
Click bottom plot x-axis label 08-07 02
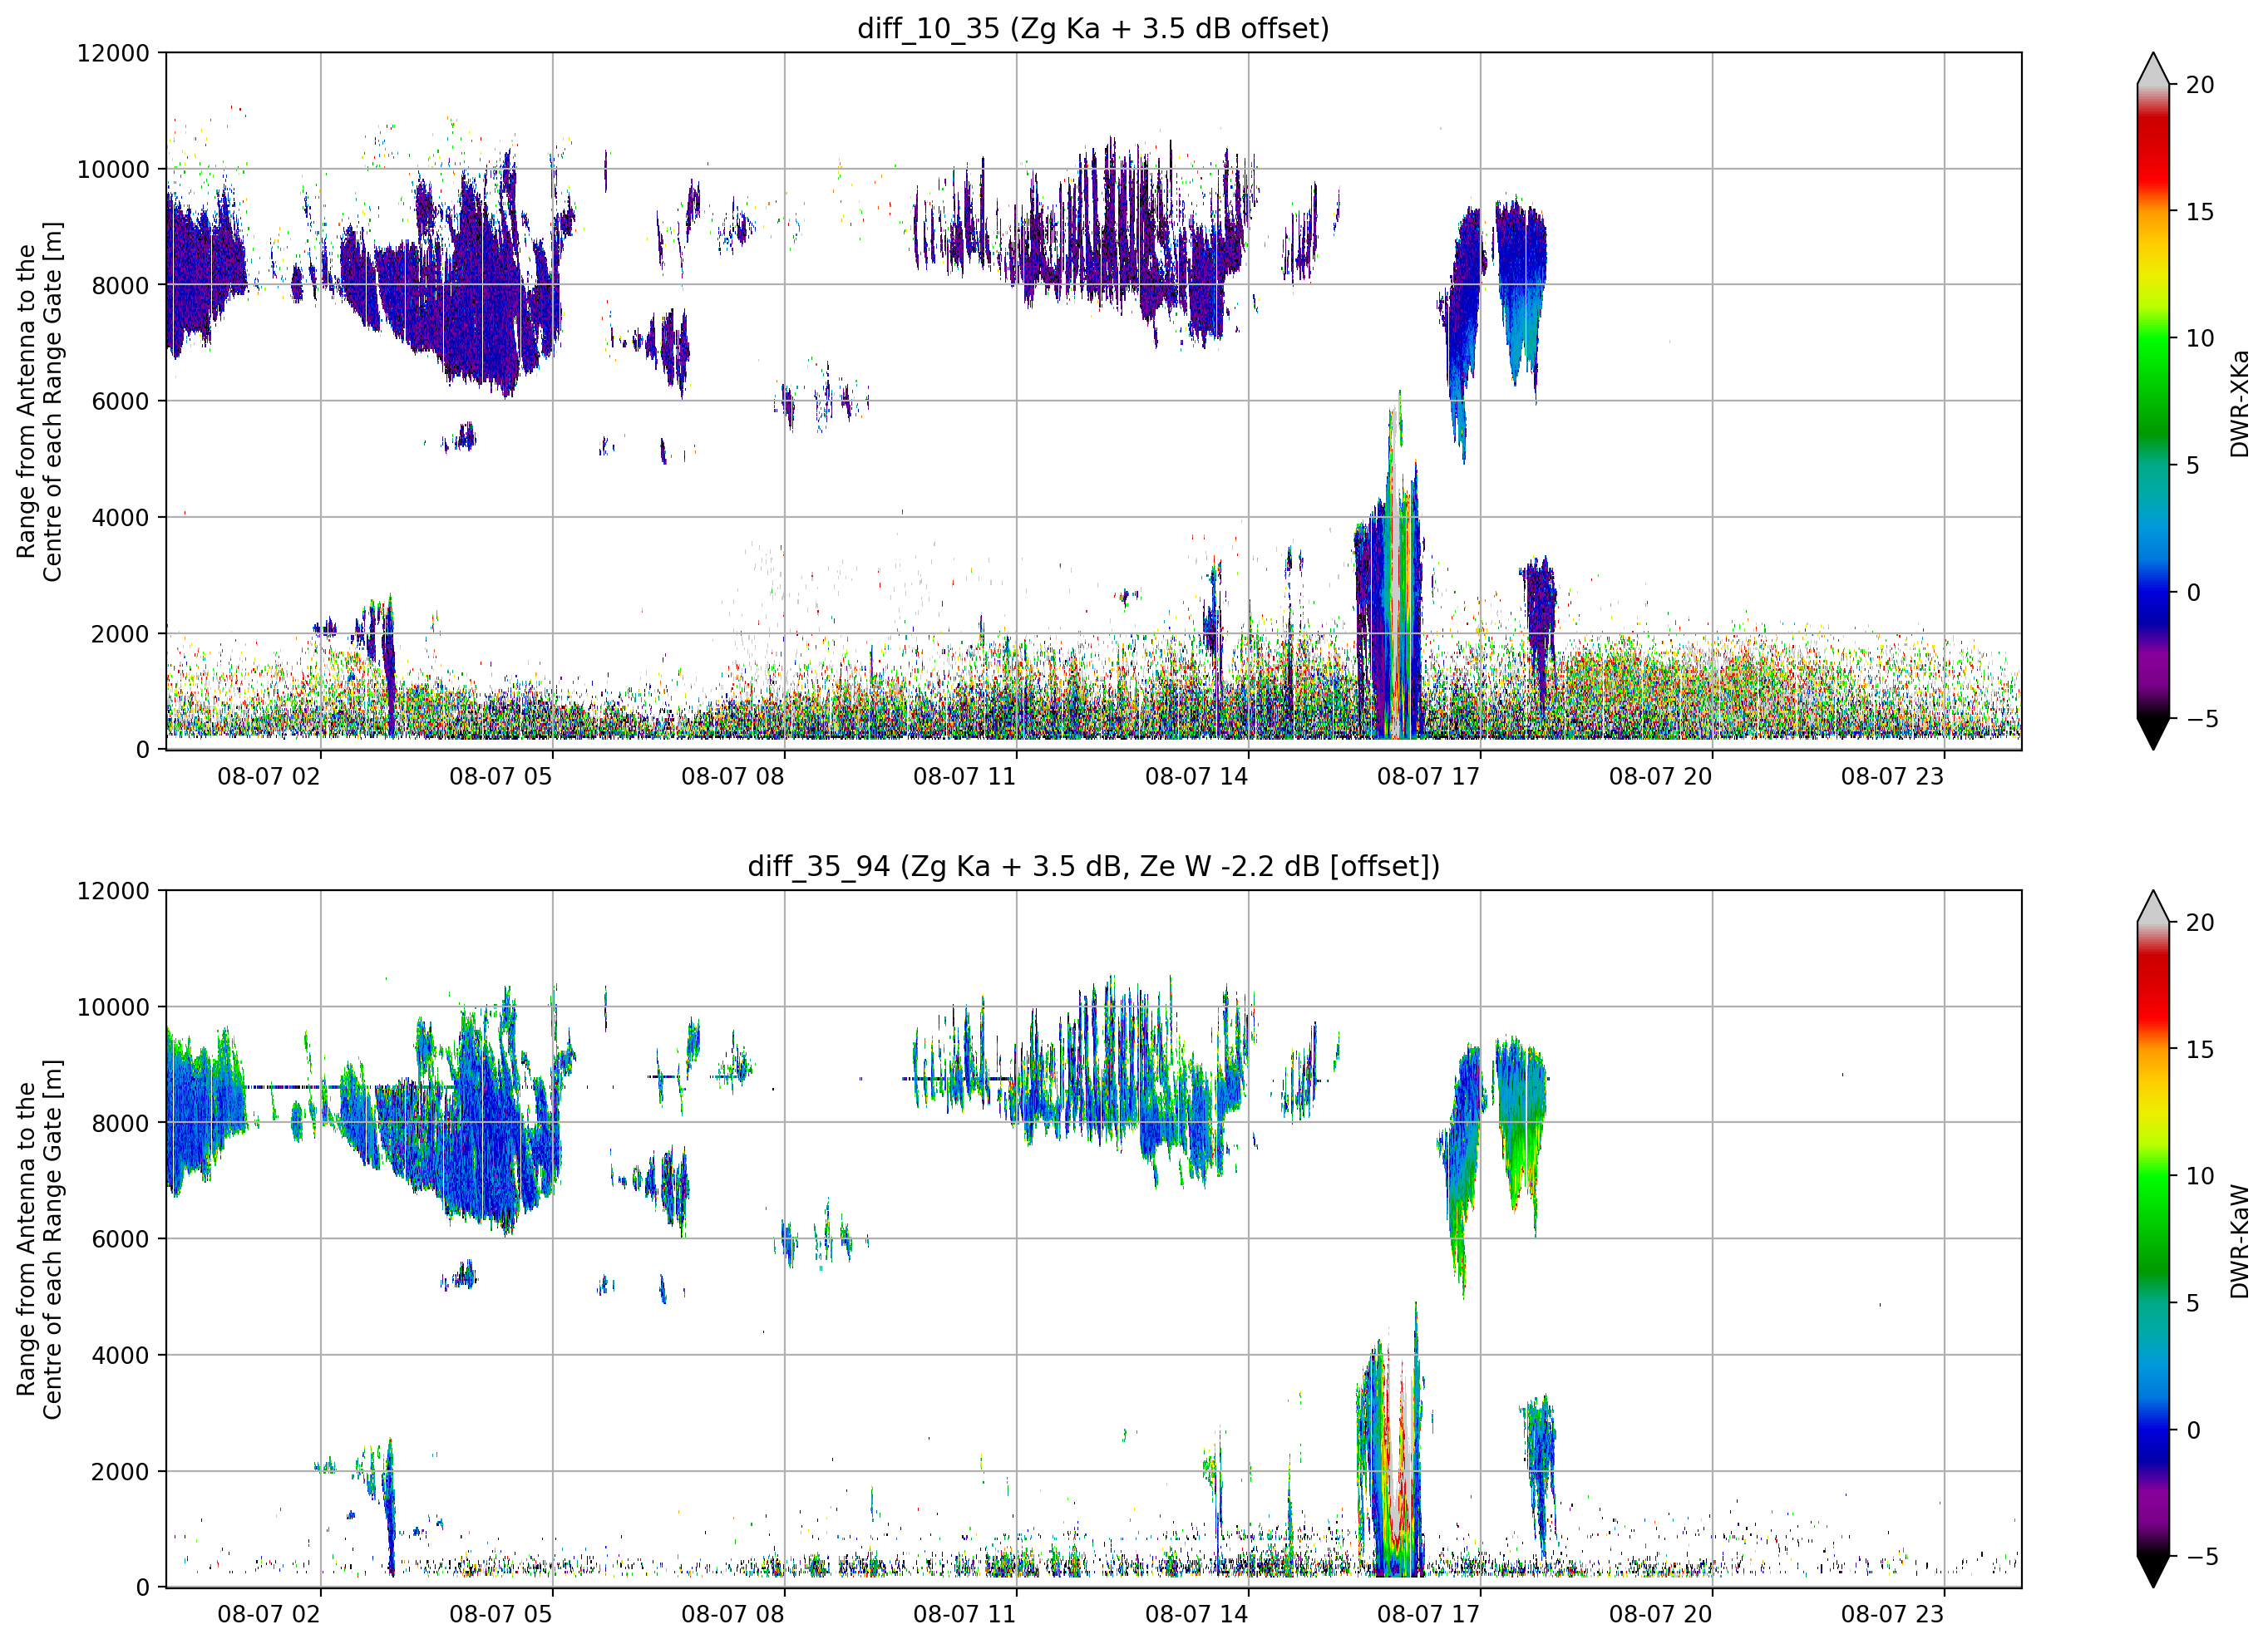(x=269, y=1615)
